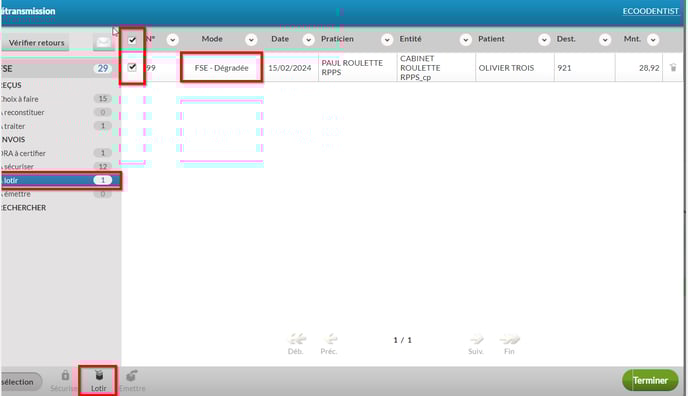Select 'à lotir' sidebar item
The image size is (688, 396).
pos(60,180)
